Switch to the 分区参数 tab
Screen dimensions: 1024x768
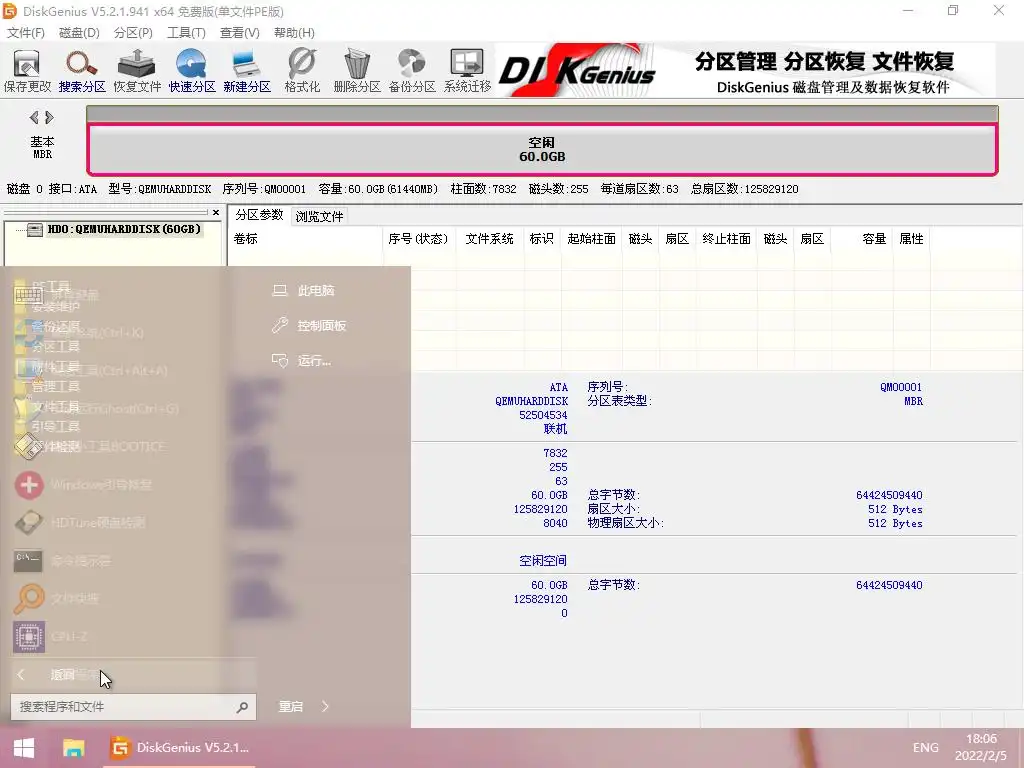pyautogui.click(x=259, y=215)
